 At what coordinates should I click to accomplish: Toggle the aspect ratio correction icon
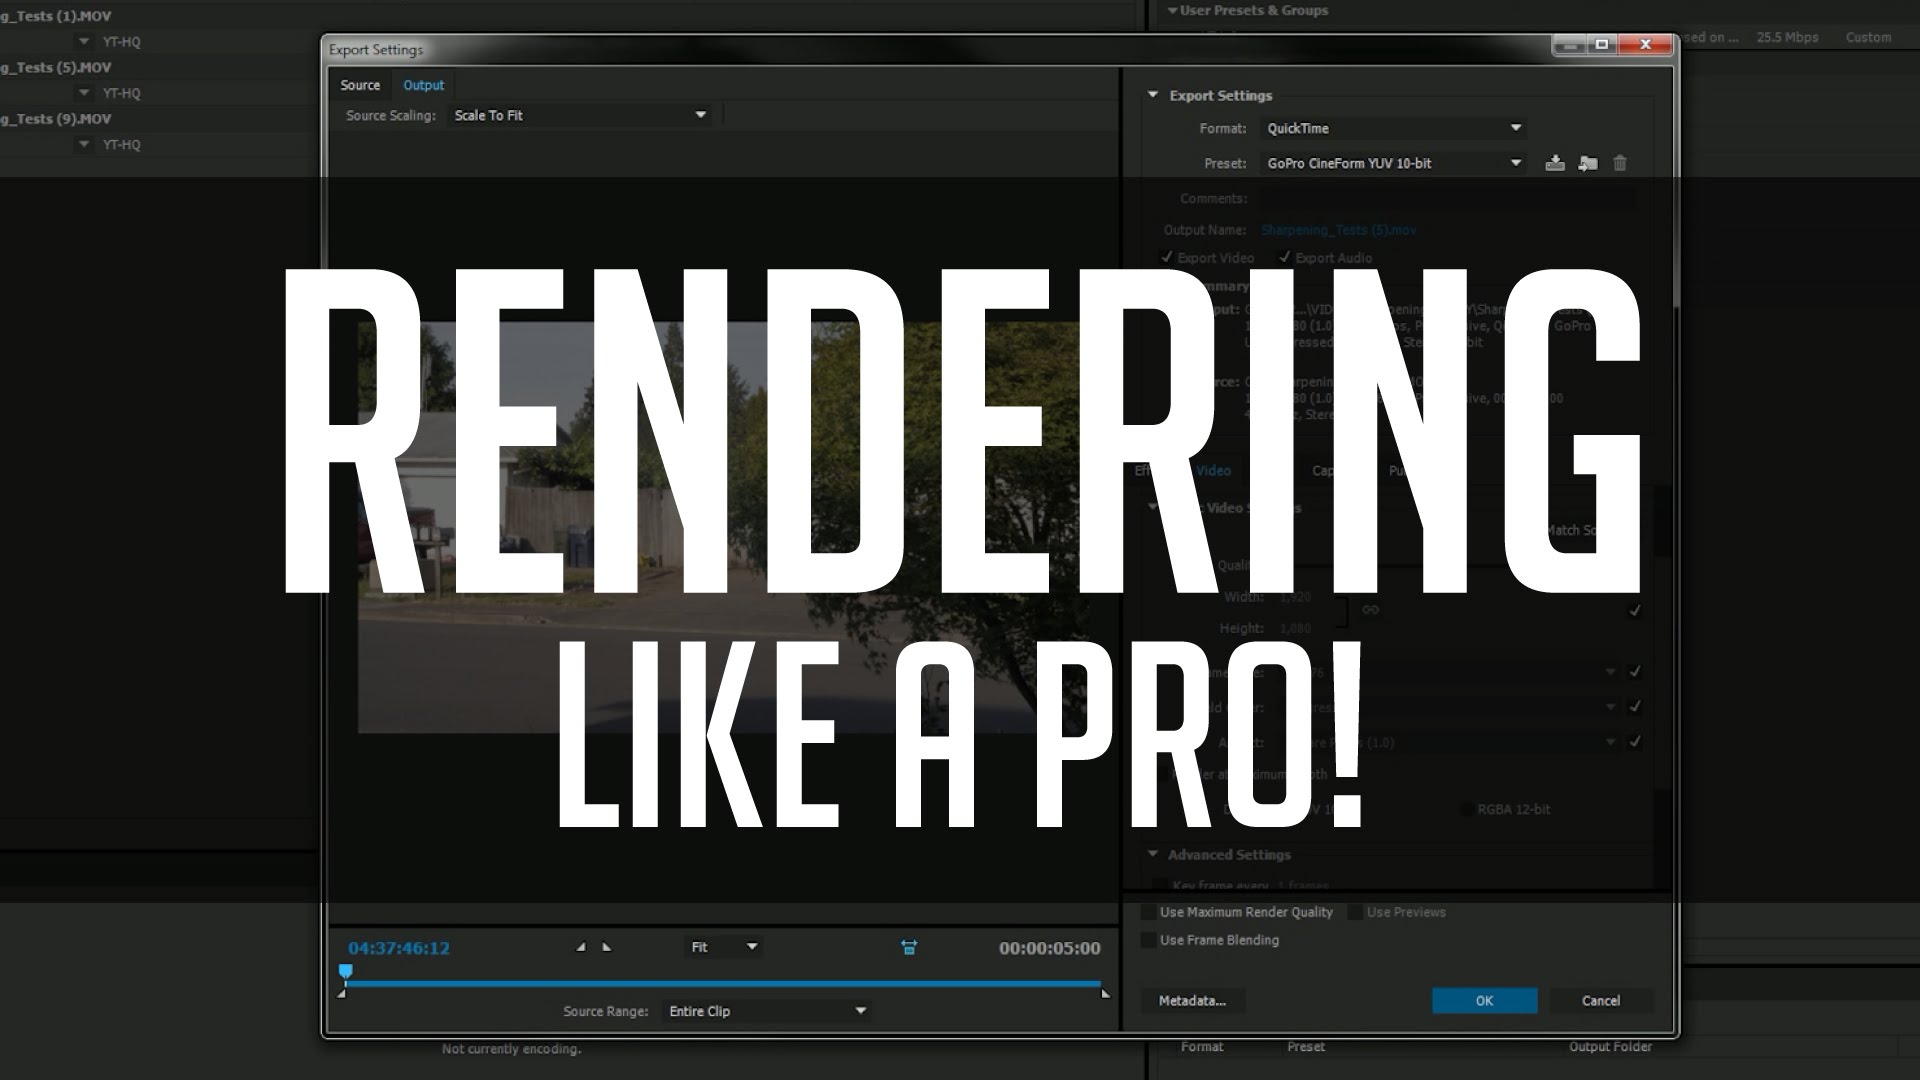909,947
